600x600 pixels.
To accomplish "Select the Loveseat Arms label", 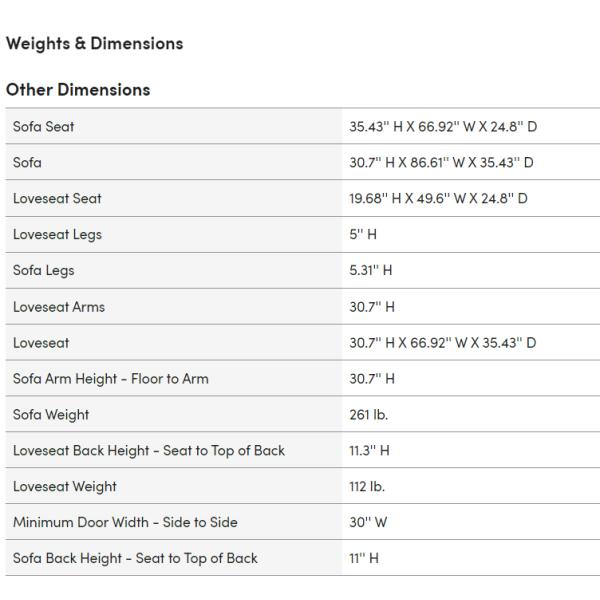I will [x=58, y=307].
